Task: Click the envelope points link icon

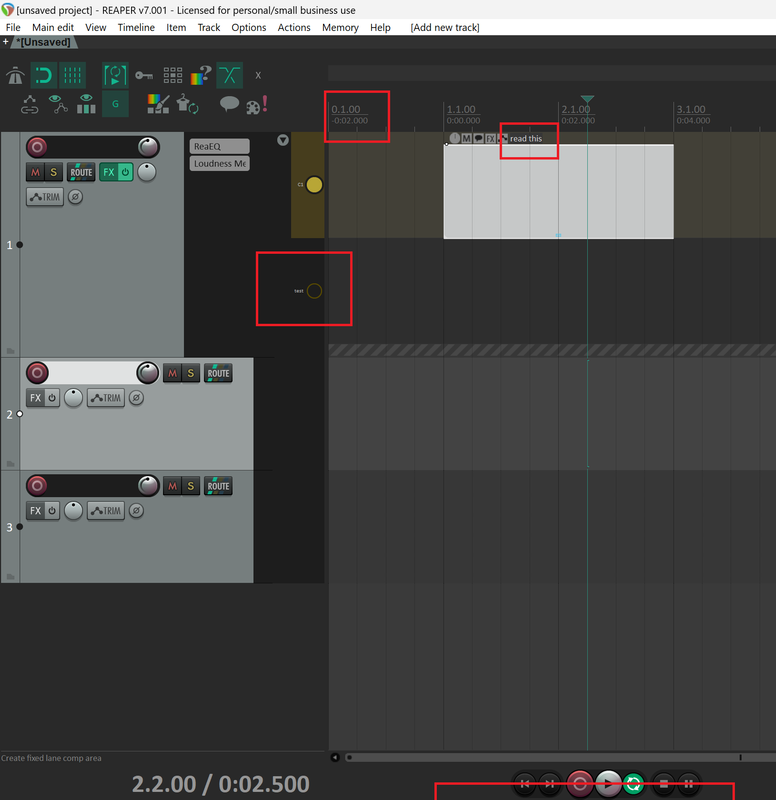Action: pyautogui.click(x=30, y=105)
